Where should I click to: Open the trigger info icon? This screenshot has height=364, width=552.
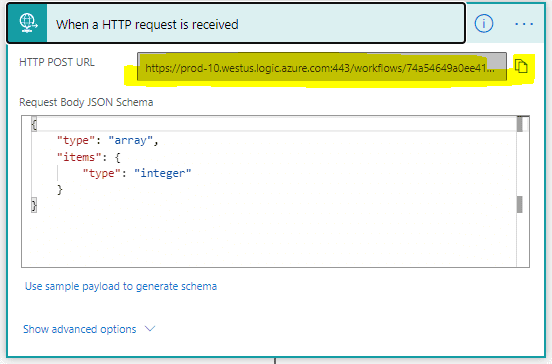click(x=484, y=24)
